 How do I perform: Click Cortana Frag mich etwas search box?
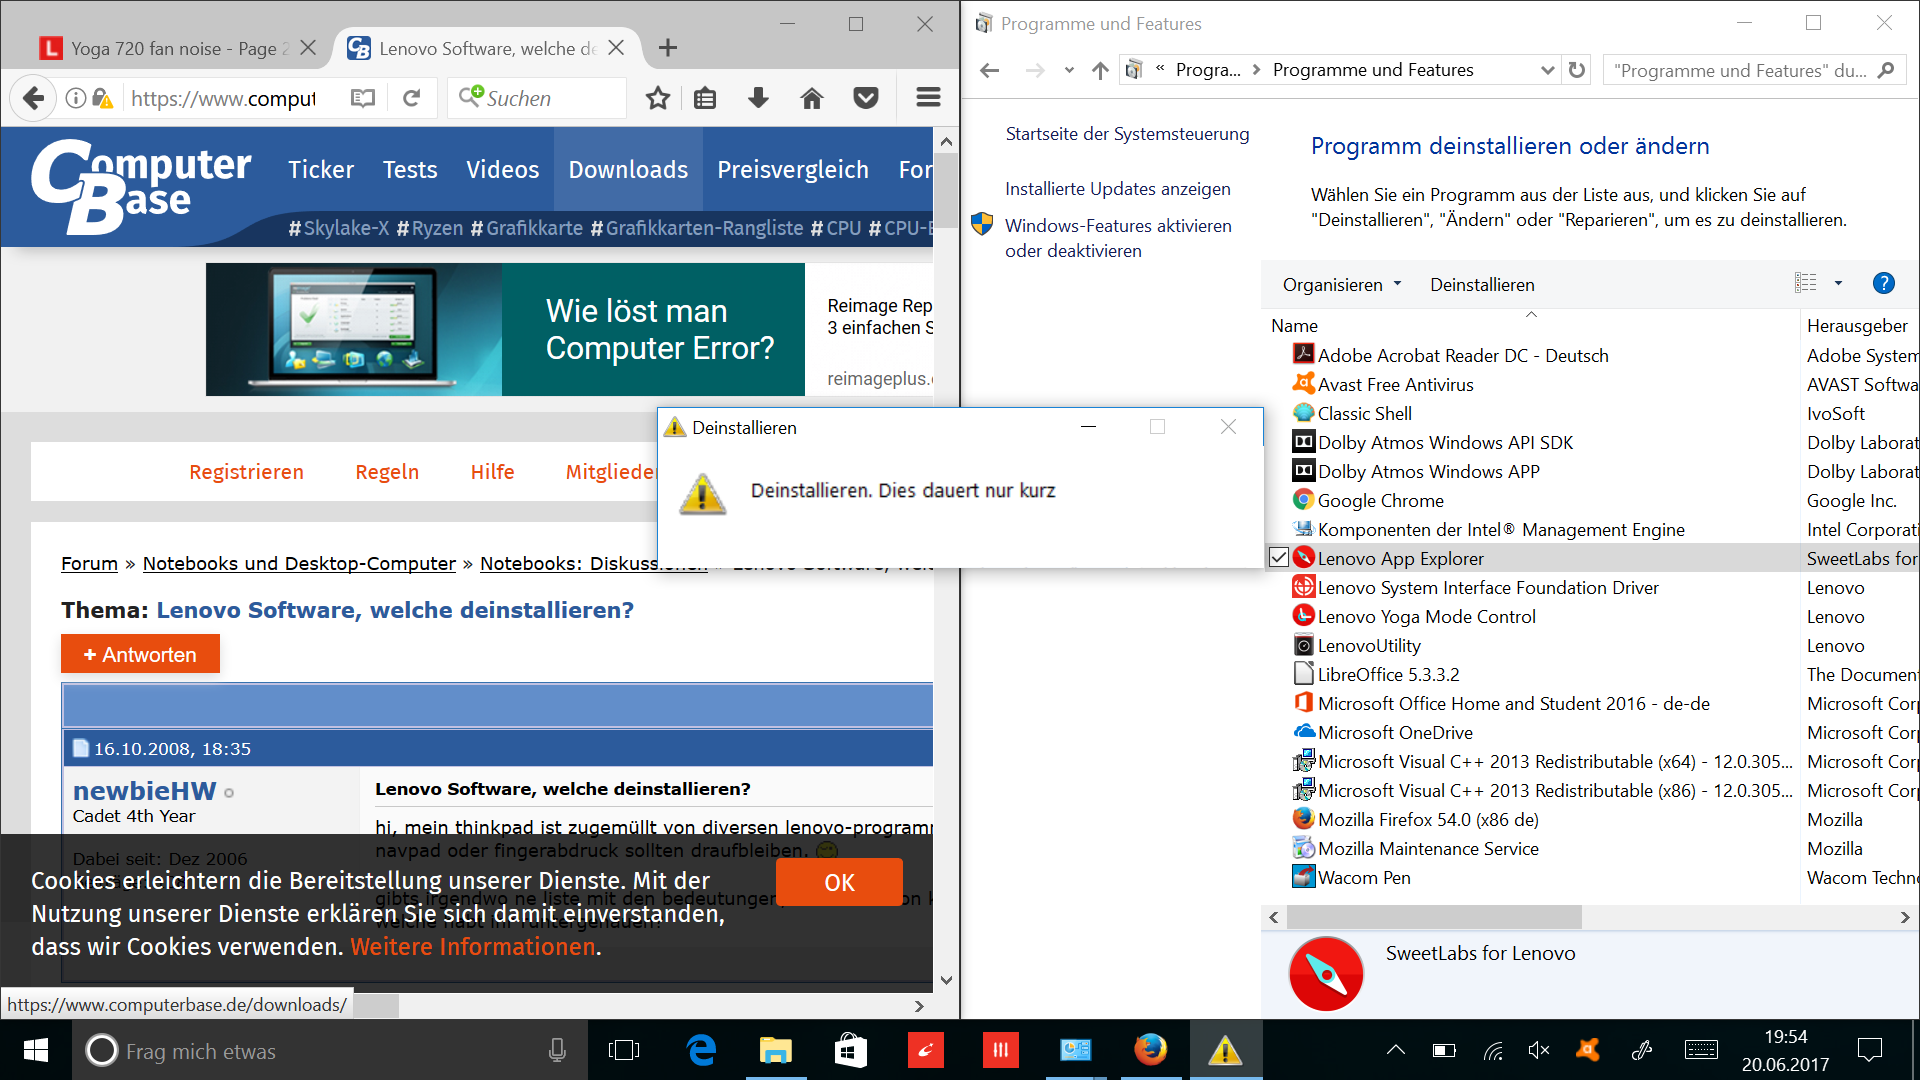[x=330, y=1050]
